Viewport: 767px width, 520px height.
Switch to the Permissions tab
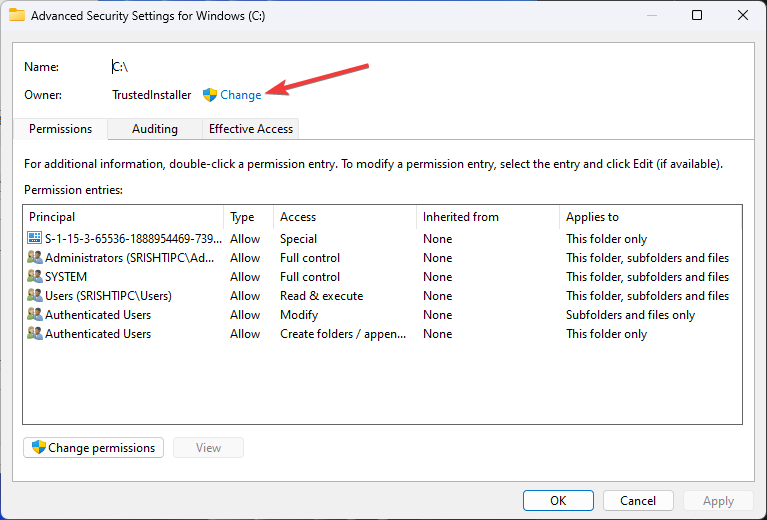[60, 129]
